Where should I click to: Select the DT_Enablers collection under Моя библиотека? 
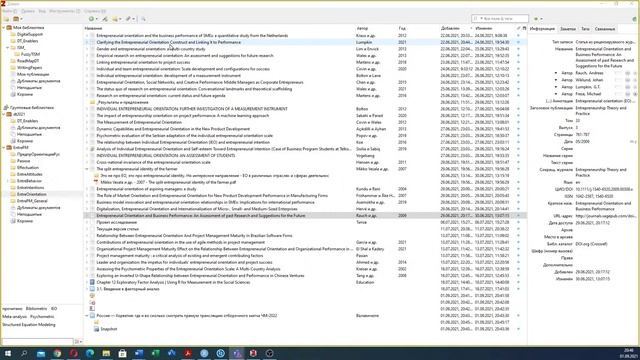(27, 41)
